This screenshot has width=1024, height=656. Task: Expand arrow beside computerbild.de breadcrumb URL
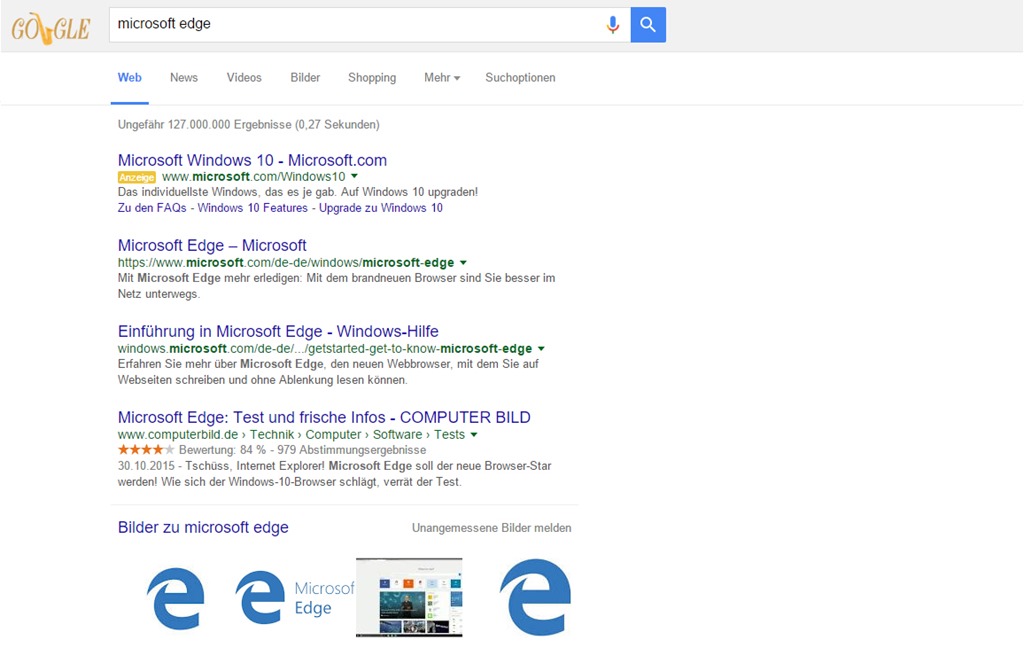point(474,435)
